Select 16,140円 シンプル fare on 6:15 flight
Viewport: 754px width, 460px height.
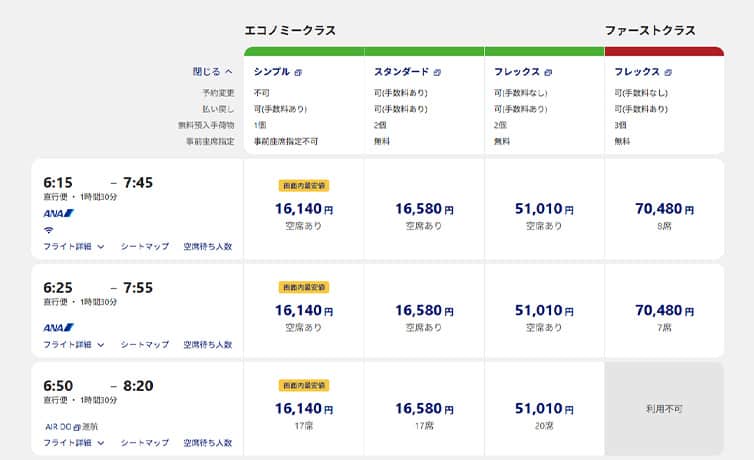(304, 211)
